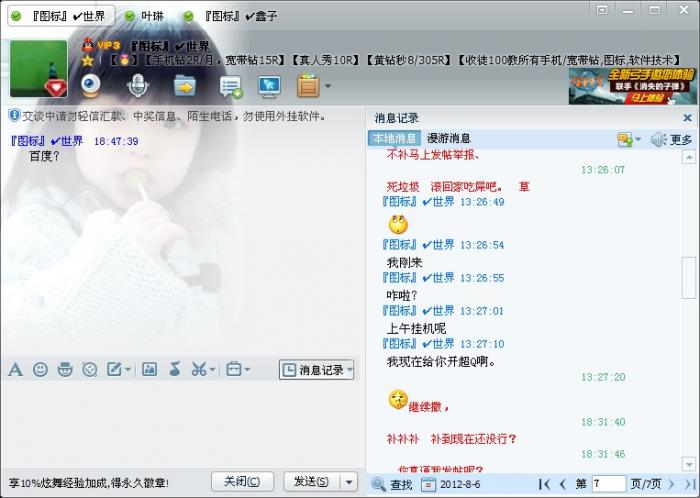
Task: Insert a picture into the message
Action: (149, 369)
